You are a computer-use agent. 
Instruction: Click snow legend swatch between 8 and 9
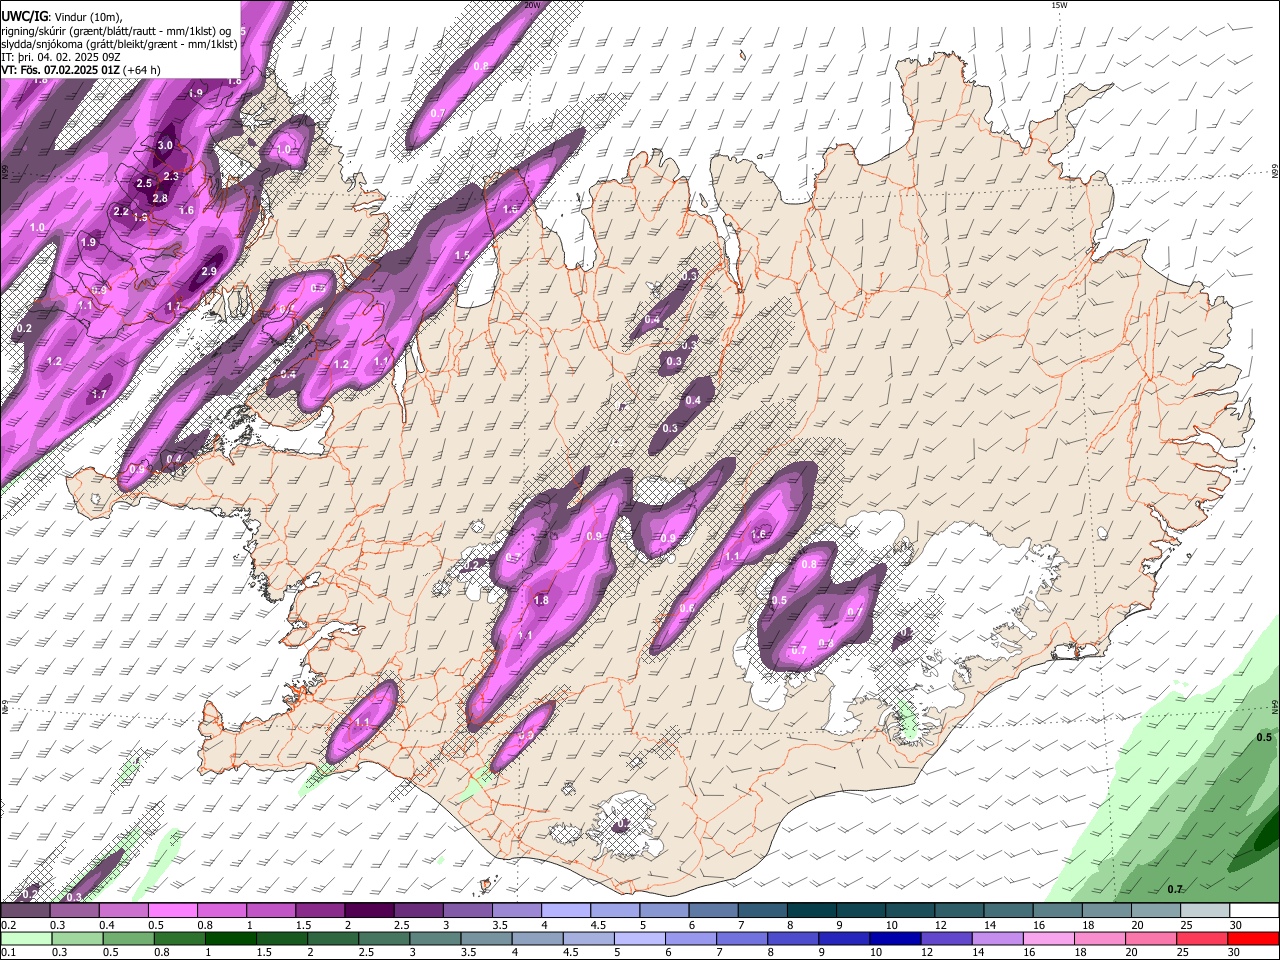point(811,911)
